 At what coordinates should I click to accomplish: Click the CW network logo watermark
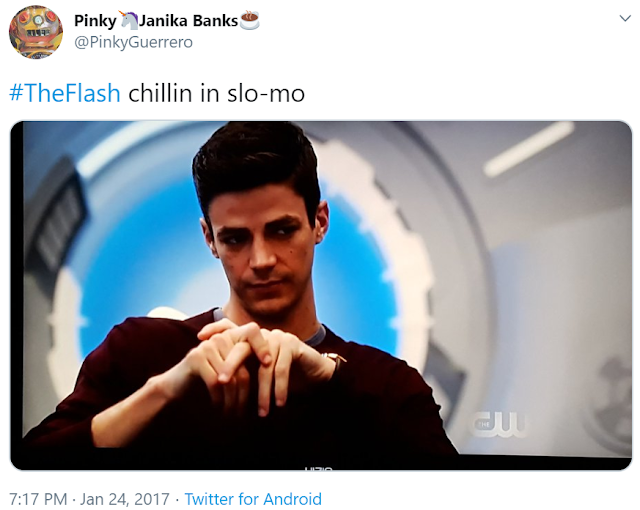(x=499, y=424)
